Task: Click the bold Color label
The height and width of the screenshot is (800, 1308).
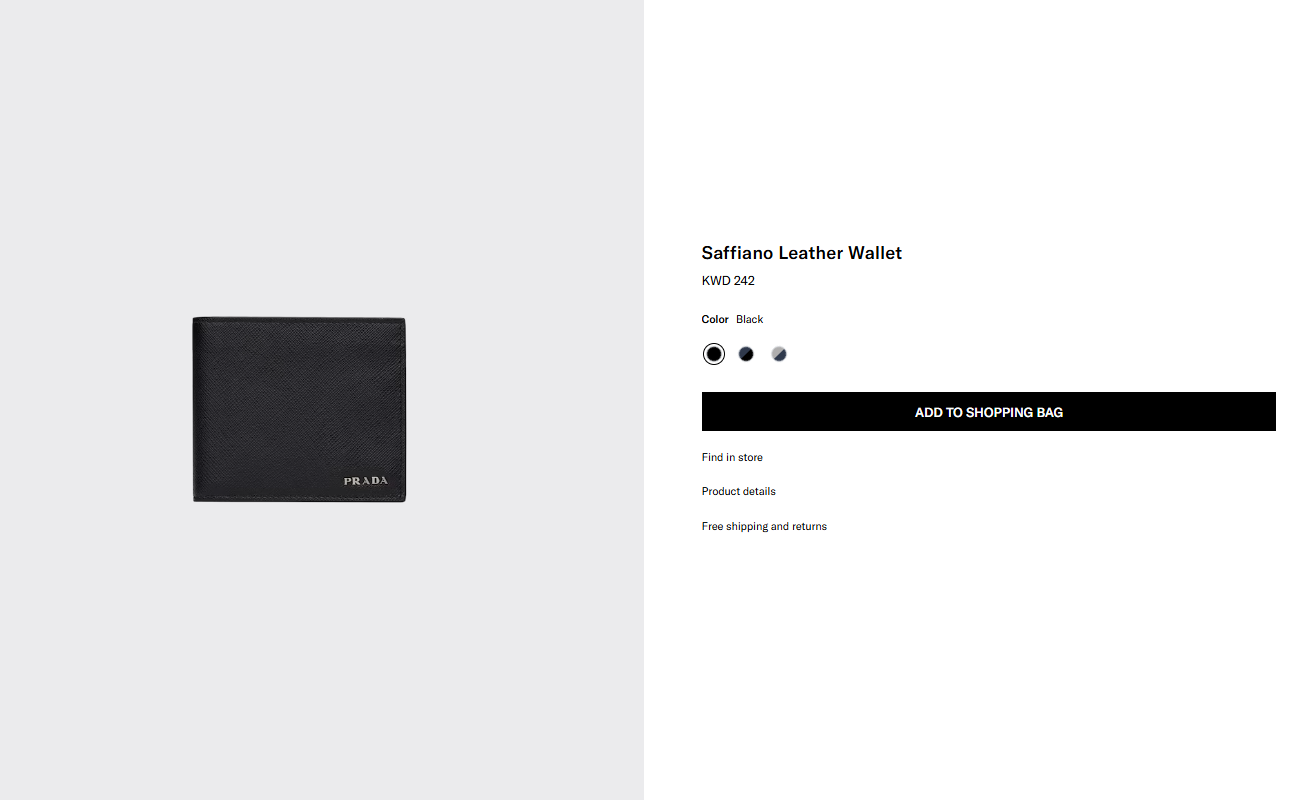Action: pos(715,319)
